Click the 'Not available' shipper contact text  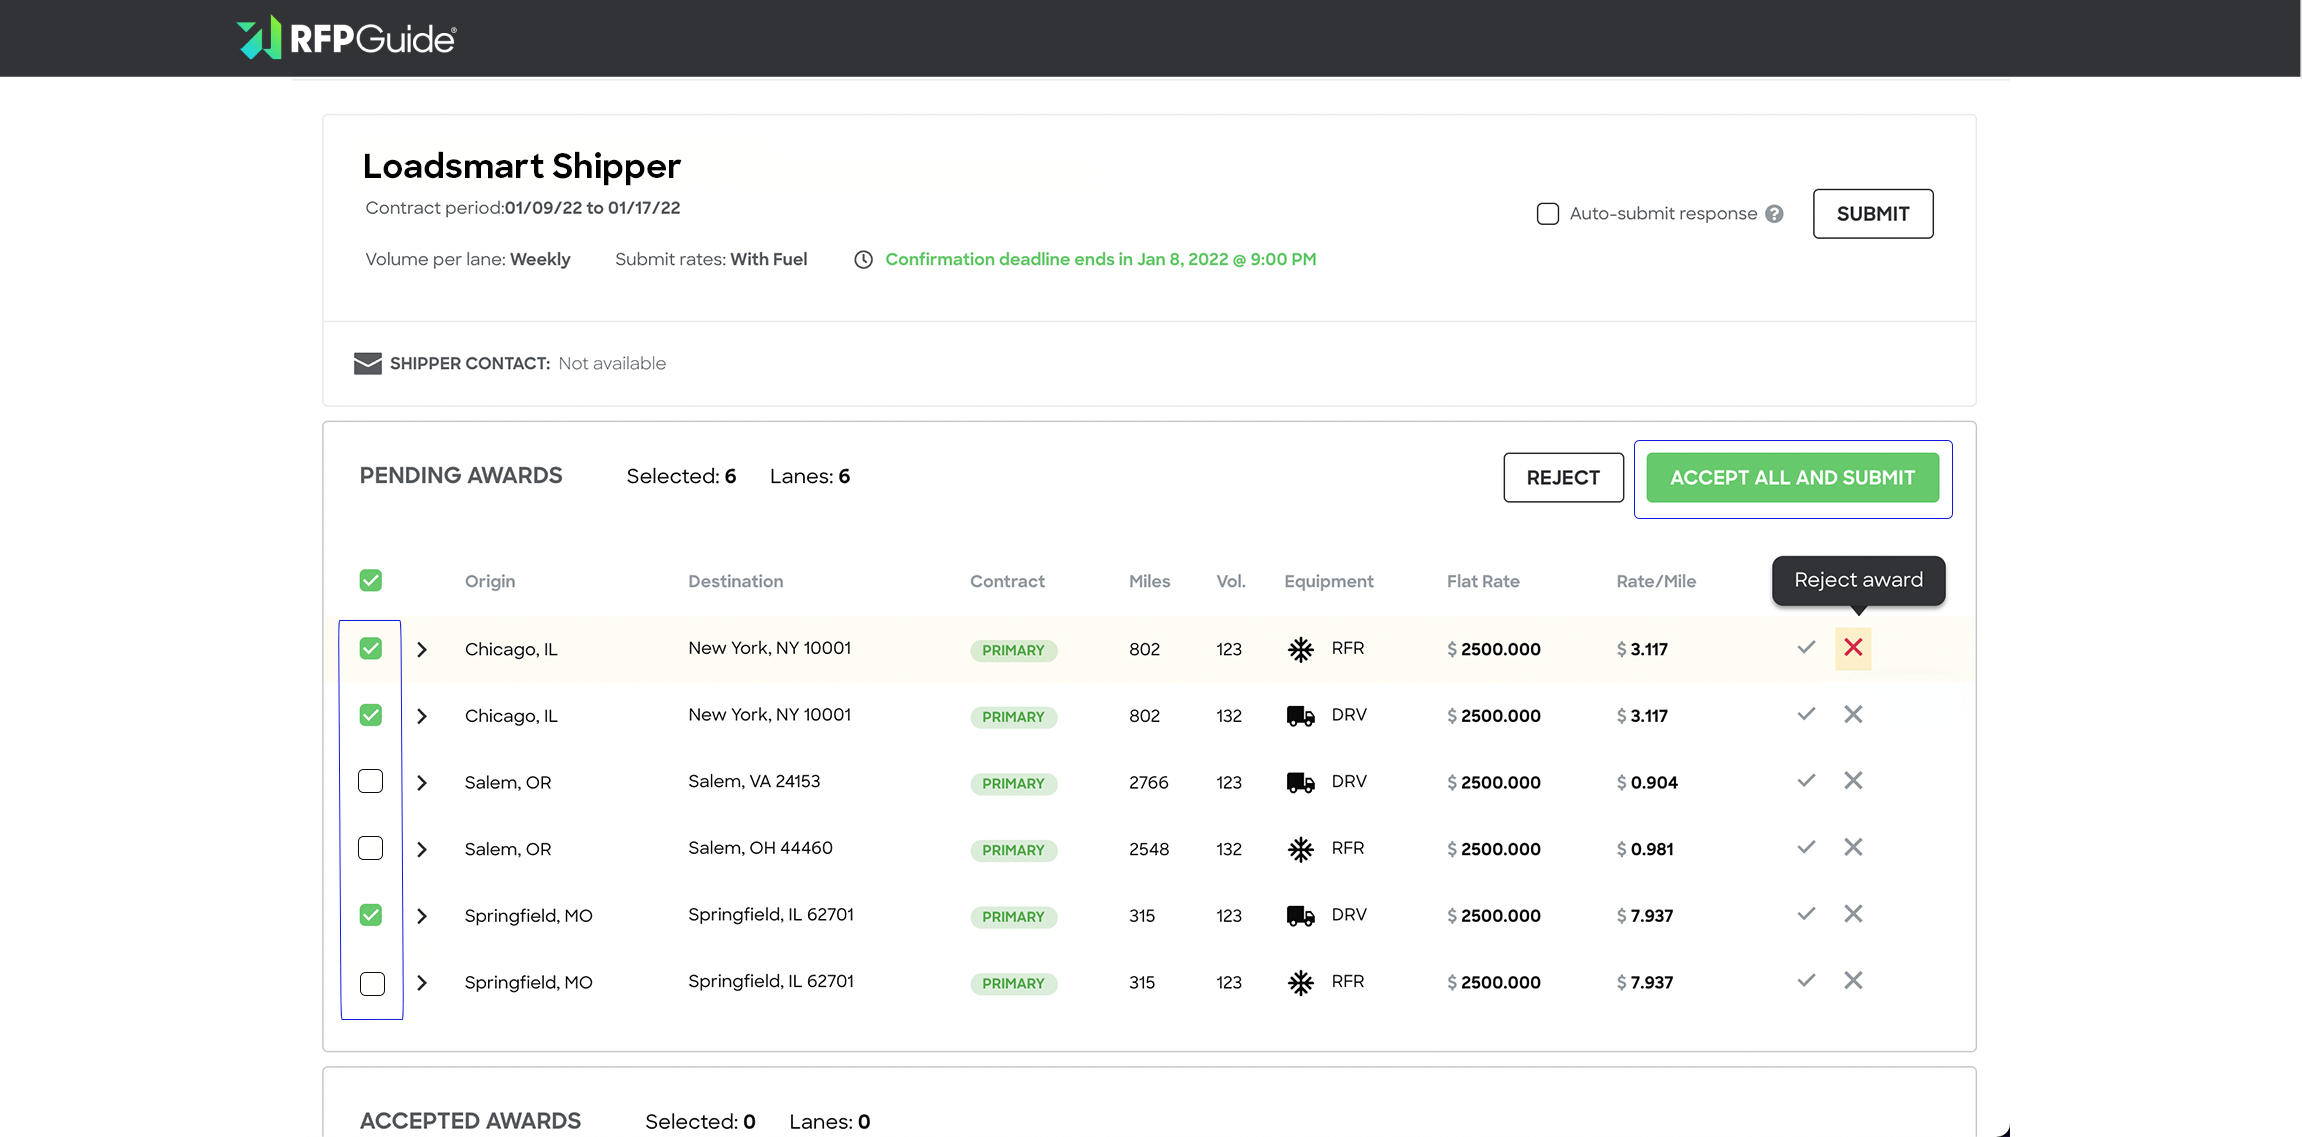coord(612,364)
